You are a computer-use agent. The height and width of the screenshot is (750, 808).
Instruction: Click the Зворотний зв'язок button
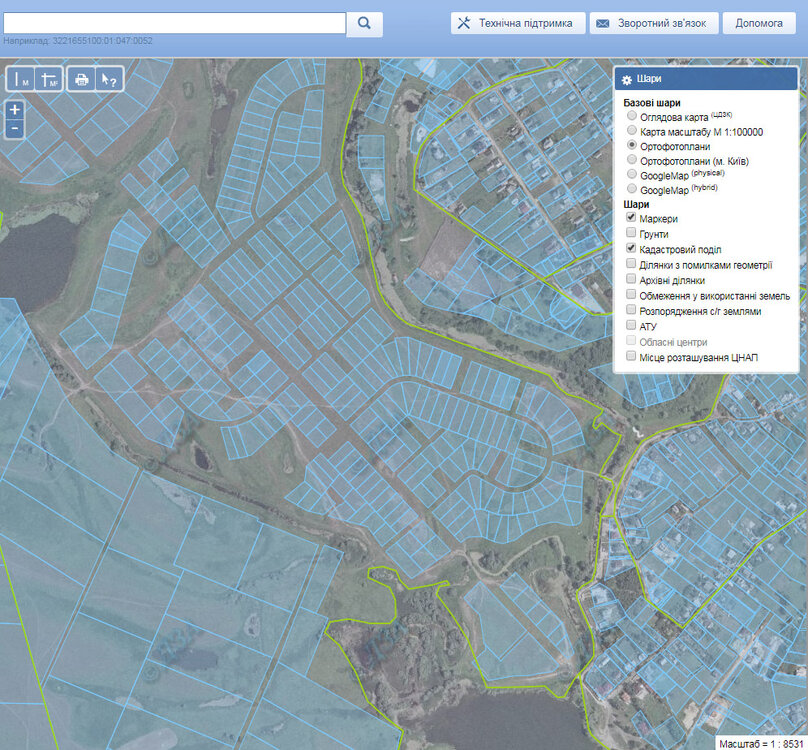coord(656,23)
